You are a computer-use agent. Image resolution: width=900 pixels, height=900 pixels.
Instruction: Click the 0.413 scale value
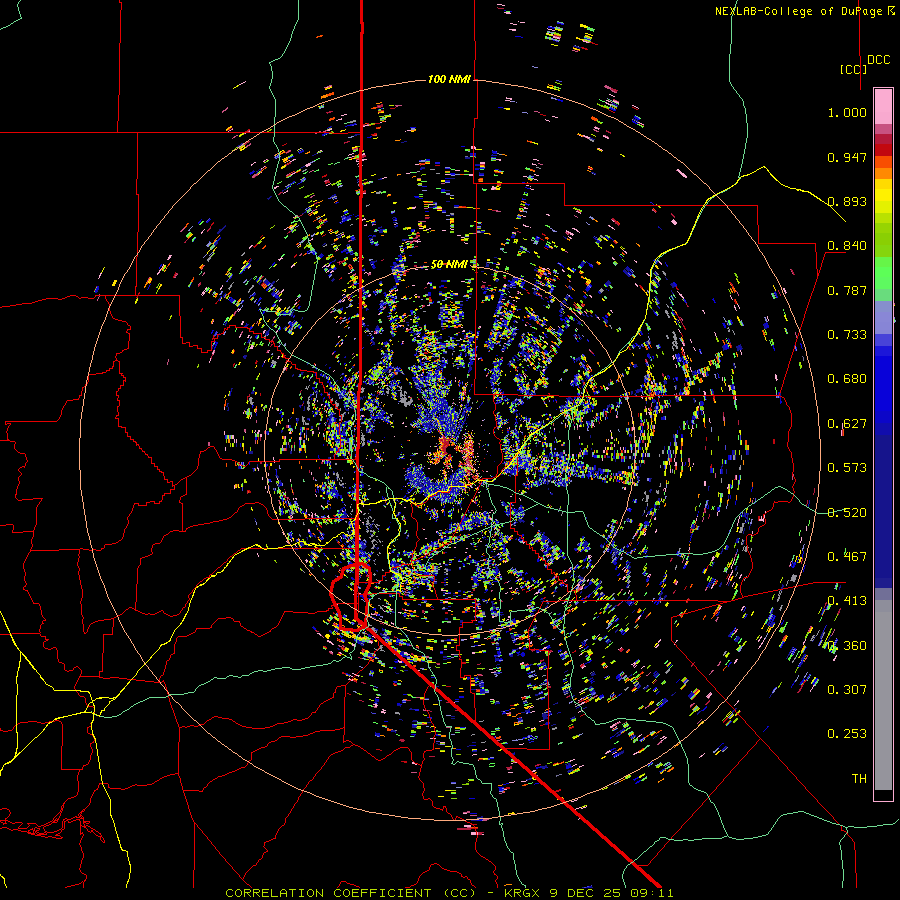pos(847,601)
